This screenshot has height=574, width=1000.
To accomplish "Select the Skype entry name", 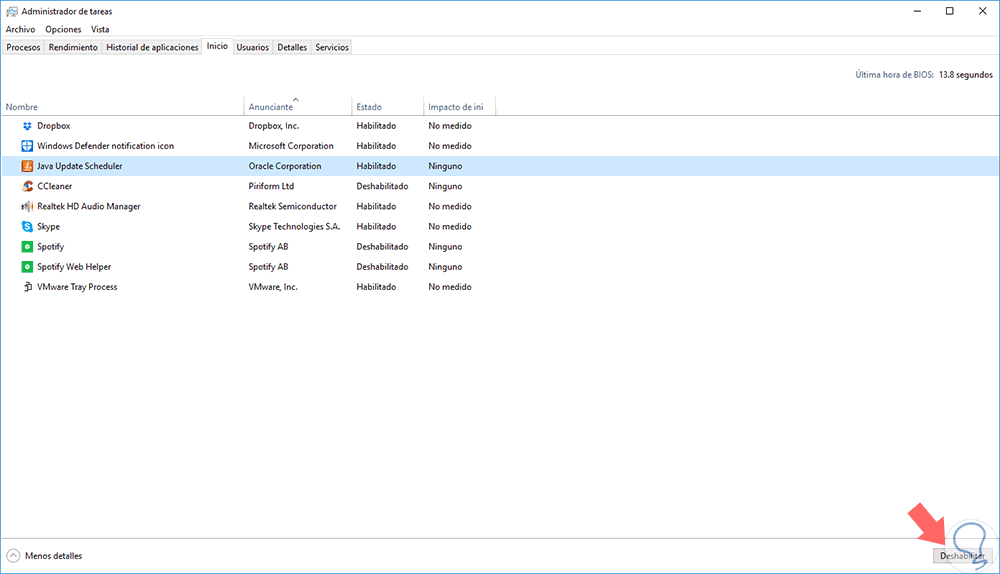I will coord(48,226).
